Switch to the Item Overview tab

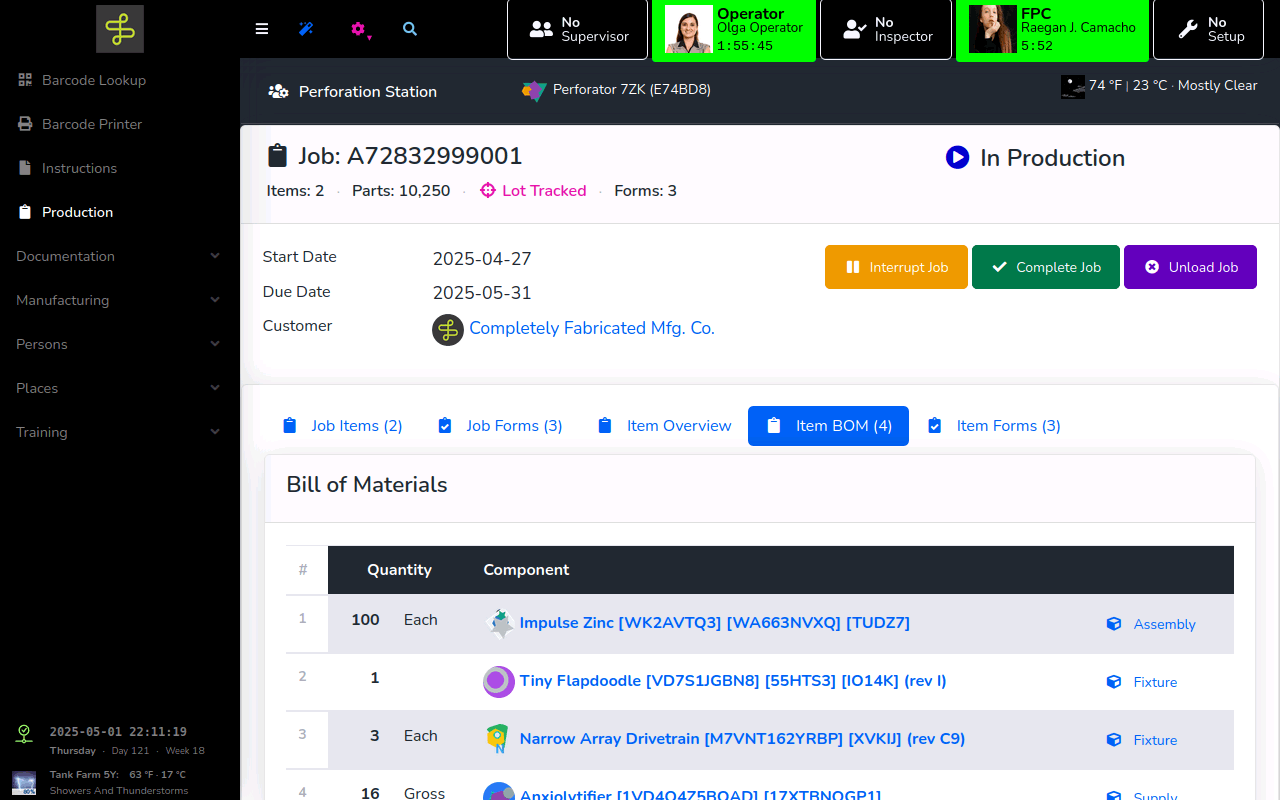pos(664,426)
